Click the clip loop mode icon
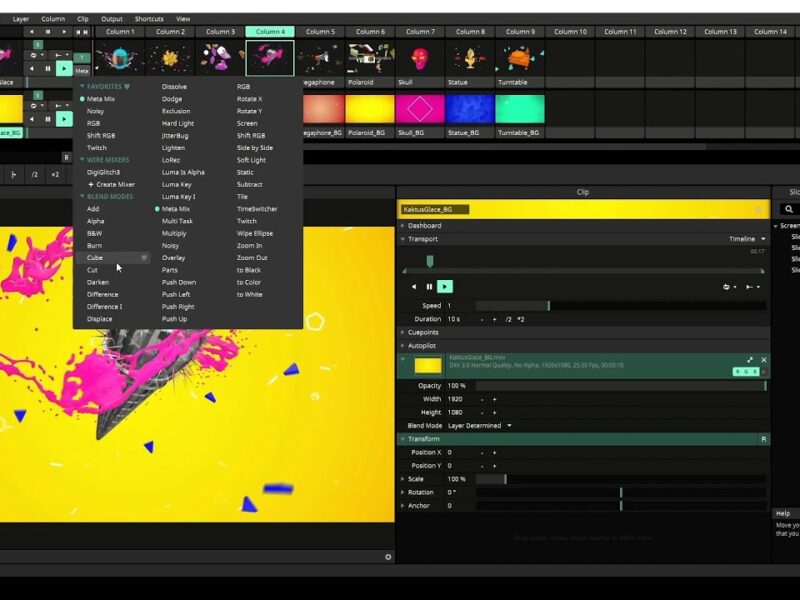Screen dimensions: 800x600 [727, 286]
